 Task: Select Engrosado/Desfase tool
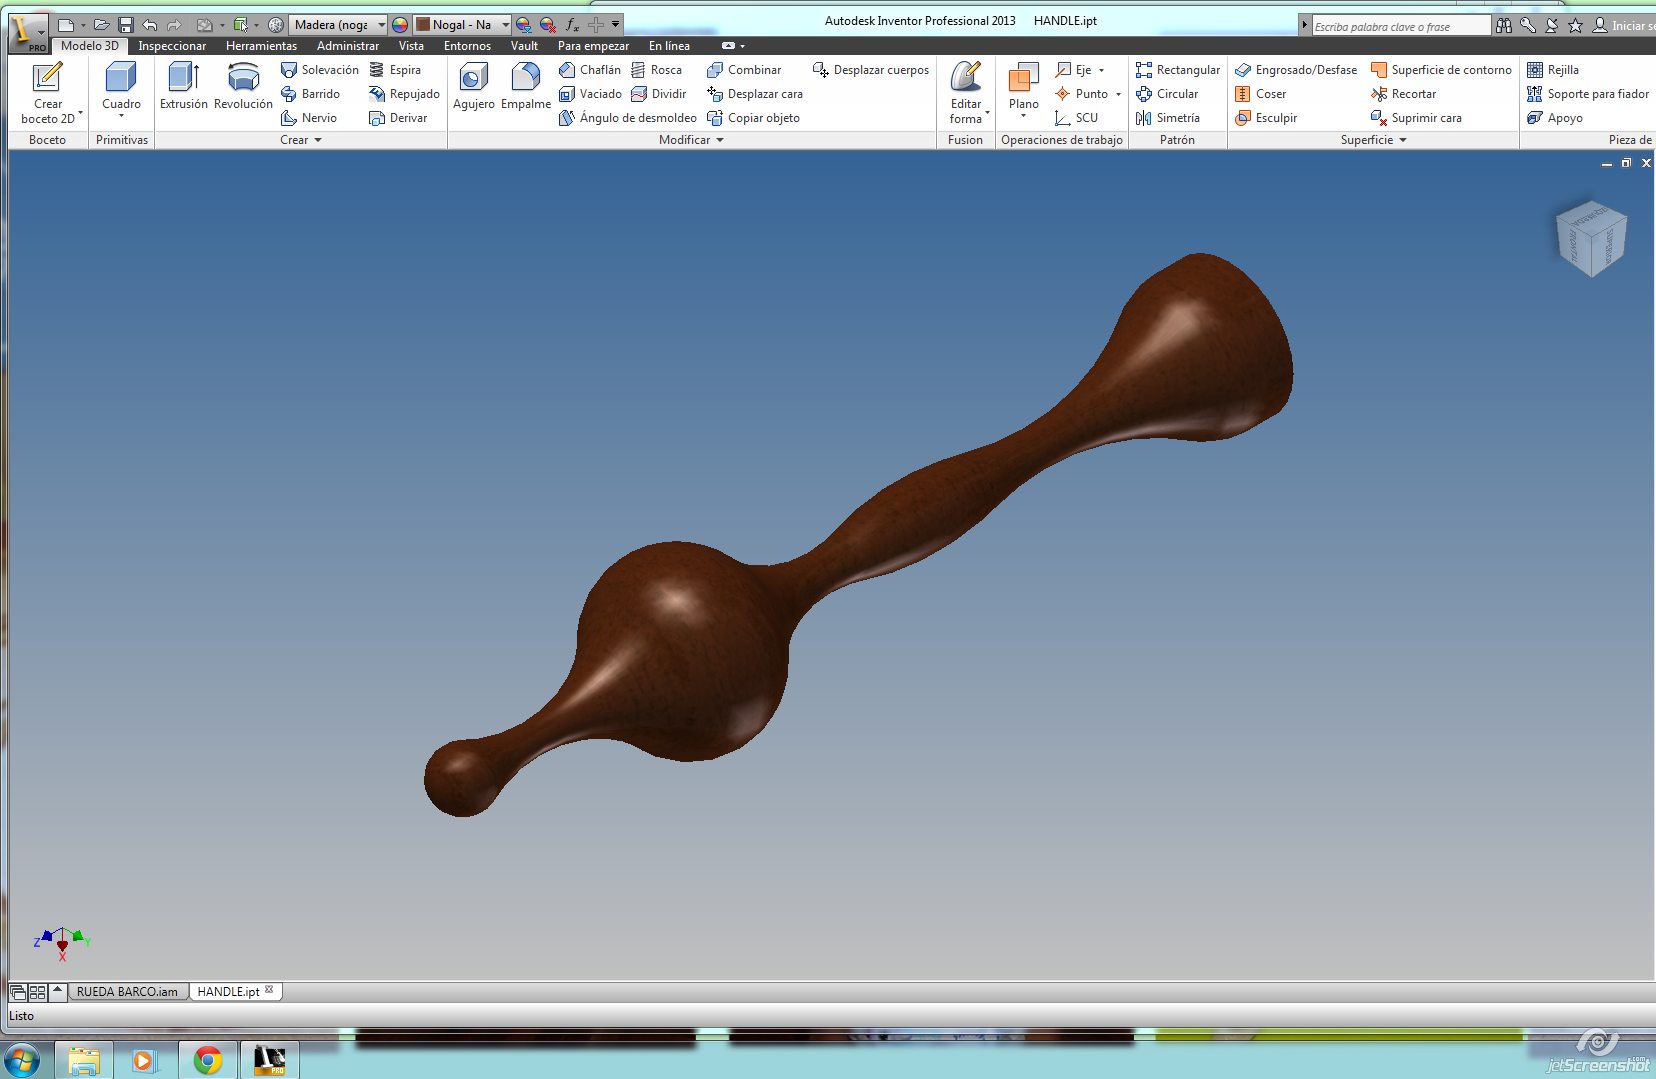tap(1296, 70)
